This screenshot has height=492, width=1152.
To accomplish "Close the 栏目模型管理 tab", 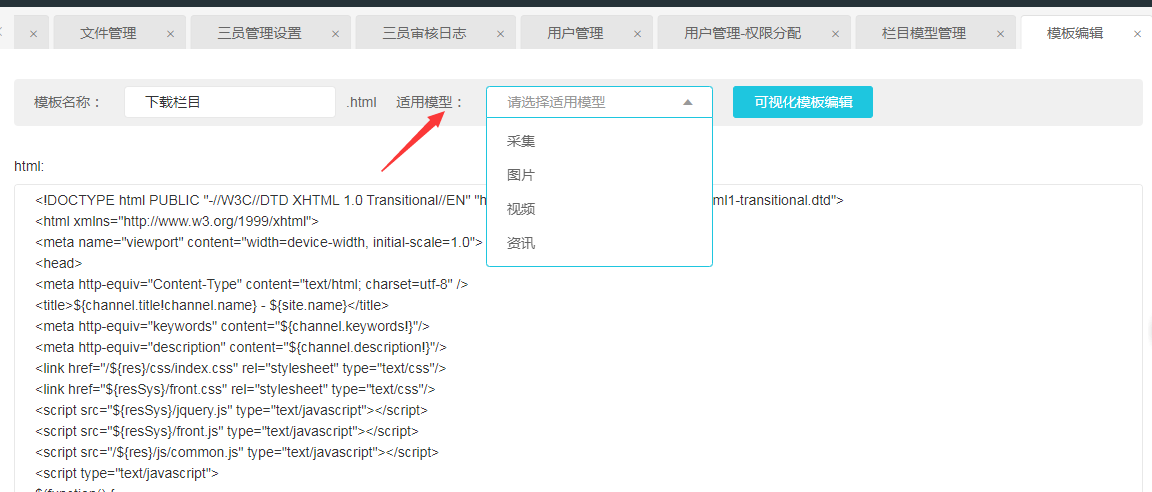I will (x=1001, y=34).
